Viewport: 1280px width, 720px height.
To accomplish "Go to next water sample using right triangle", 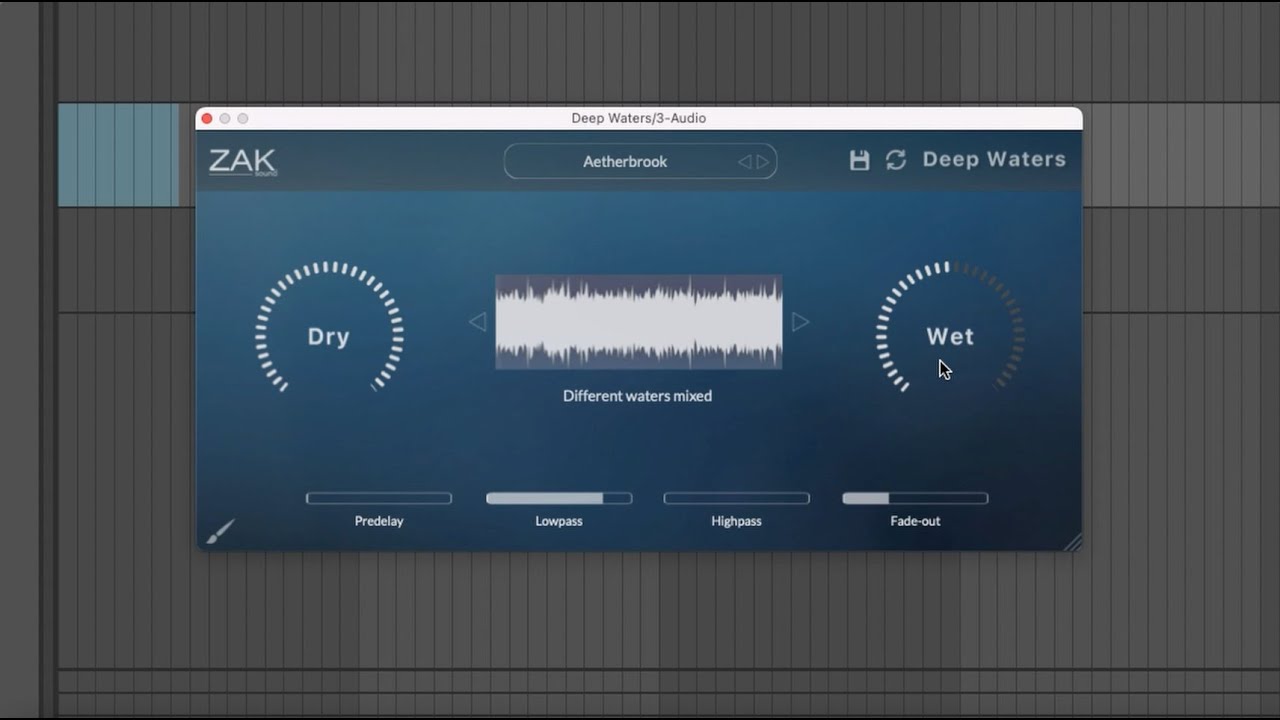I will (x=800, y=322).
